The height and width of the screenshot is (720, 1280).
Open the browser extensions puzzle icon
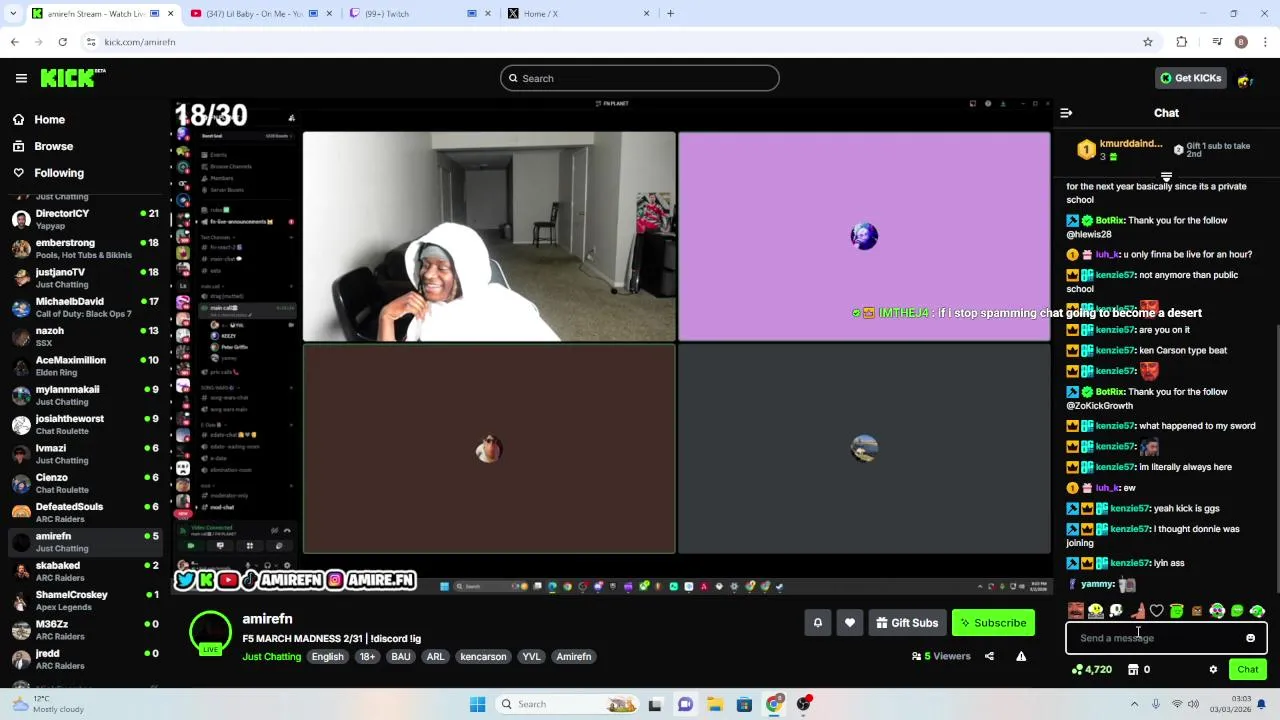tap(1182, 42)
